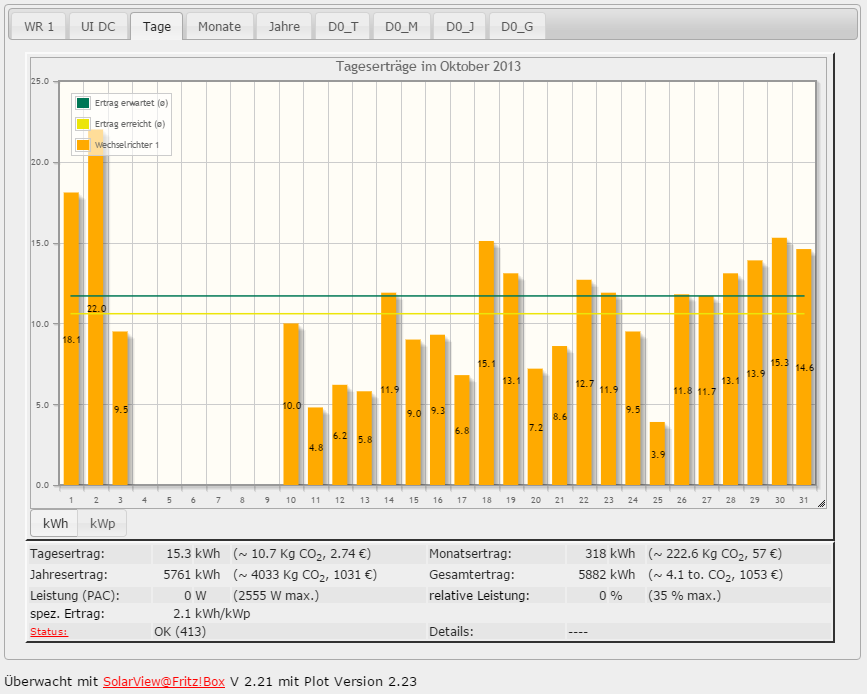Click the 'spez. Ertrag:' label
The height and width of the screenshot is (694, 867).
click(67, 614)
